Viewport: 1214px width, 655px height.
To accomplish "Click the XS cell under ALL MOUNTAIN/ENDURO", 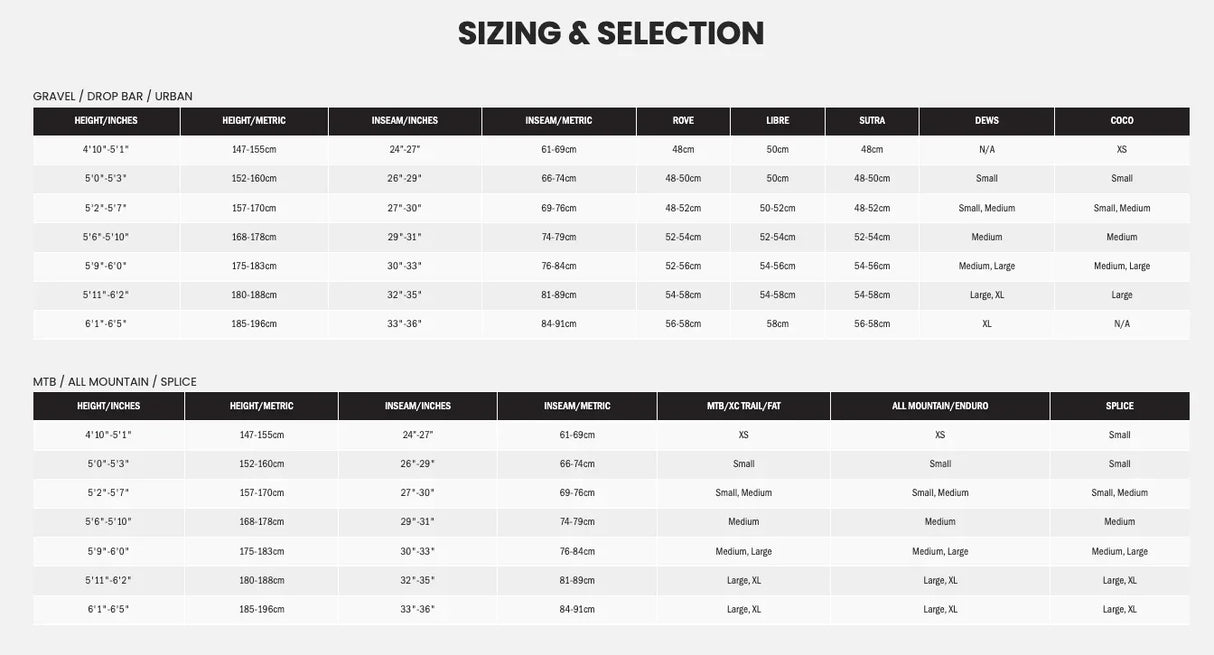I will pos(940,435).
